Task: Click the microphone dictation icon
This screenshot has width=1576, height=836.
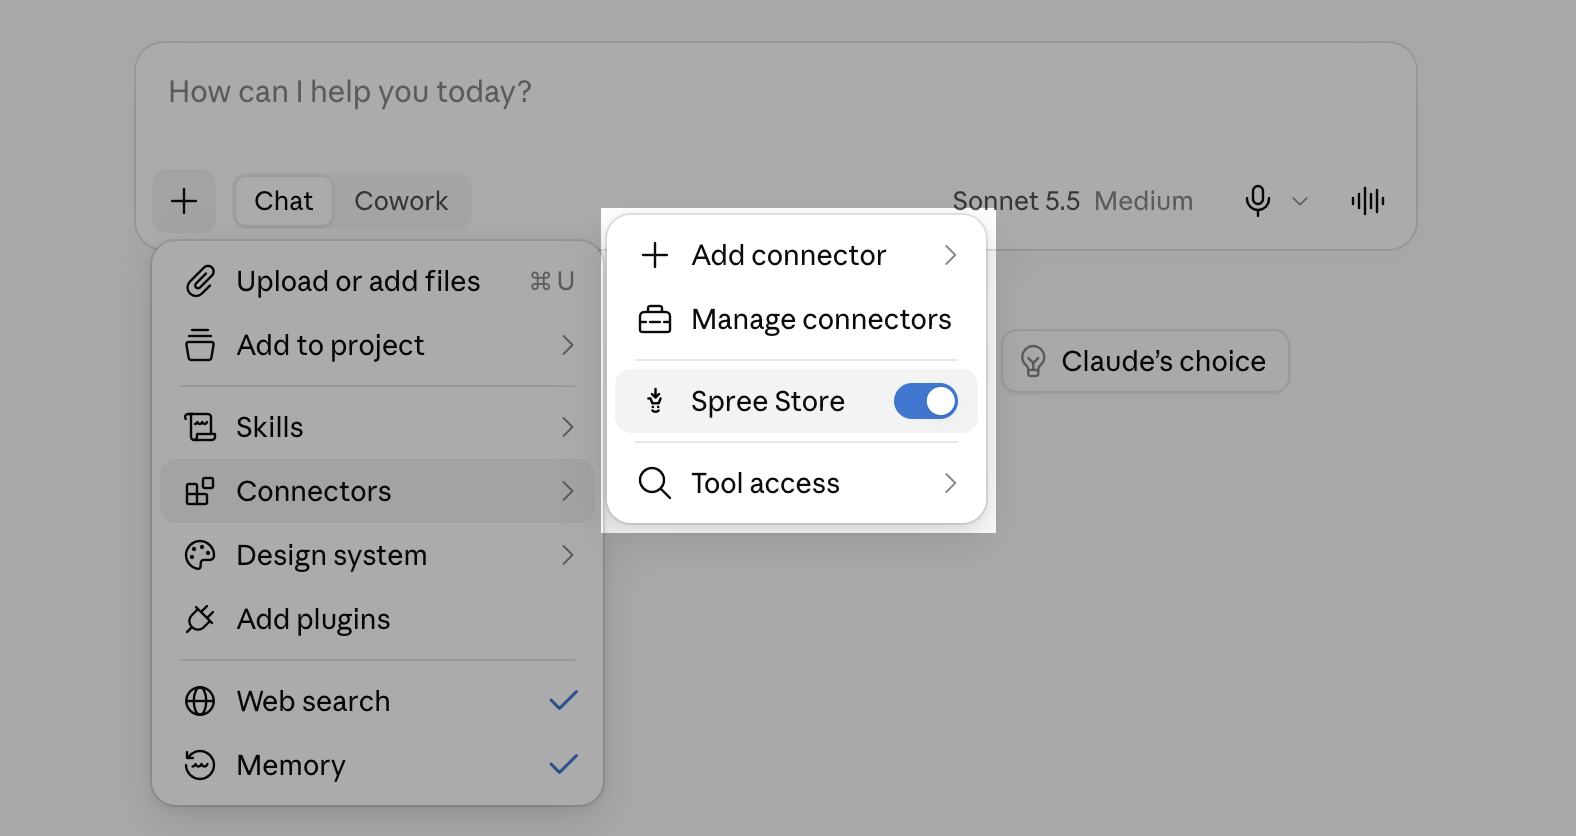Action: (1258, 201)
